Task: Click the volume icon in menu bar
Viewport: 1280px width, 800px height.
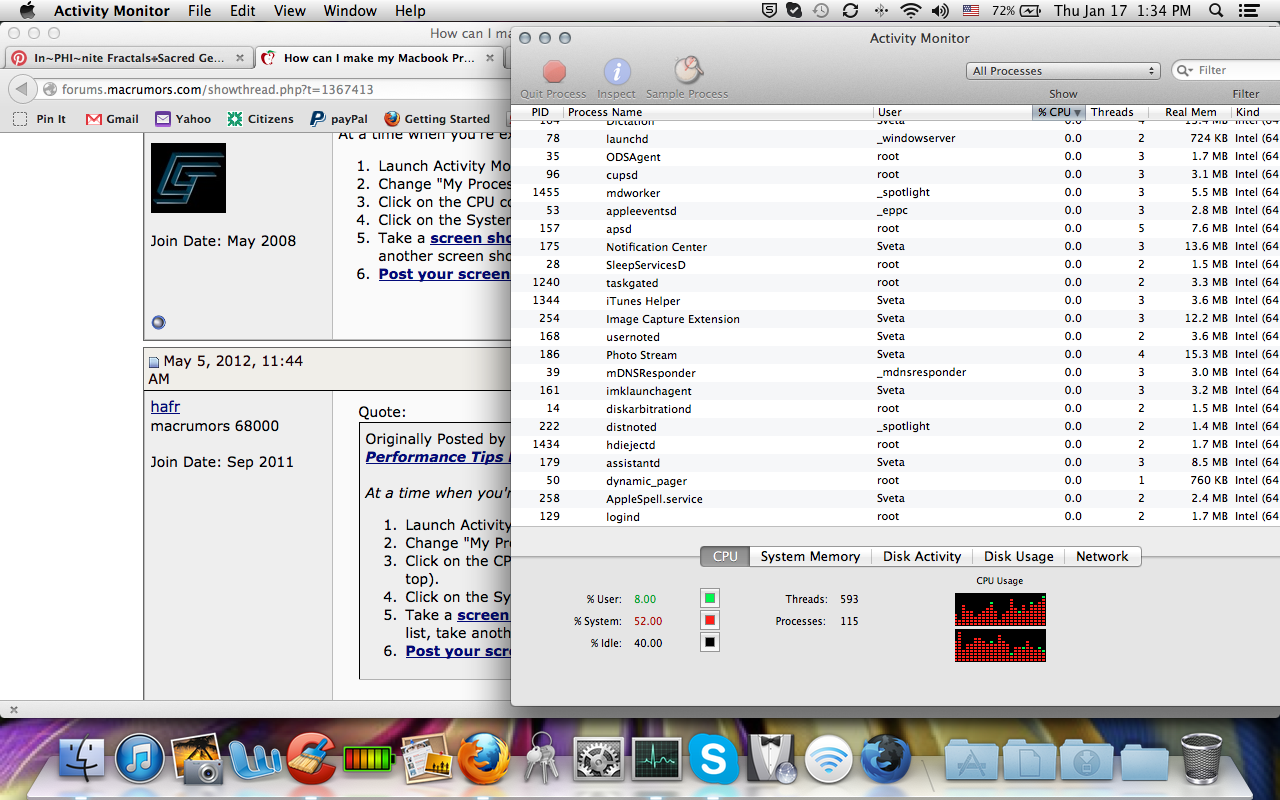Action: [x=940, y=11]
